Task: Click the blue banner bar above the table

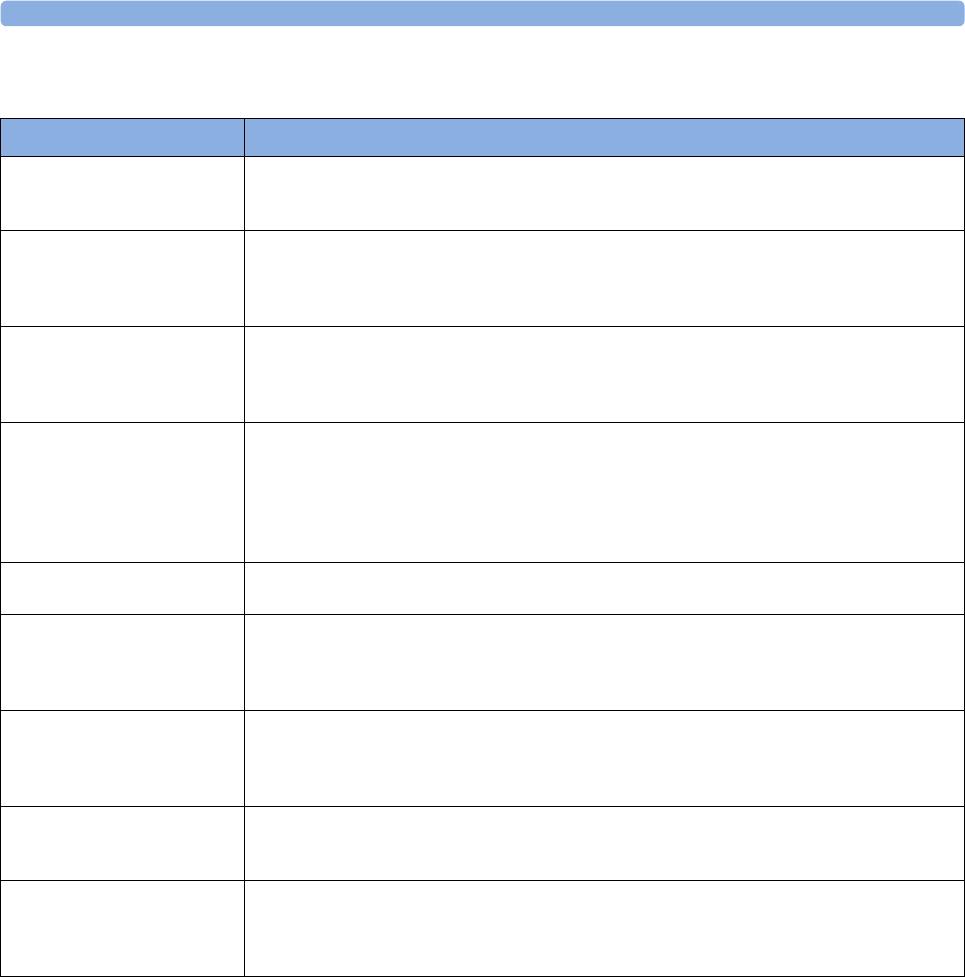Action: (482, 13)
